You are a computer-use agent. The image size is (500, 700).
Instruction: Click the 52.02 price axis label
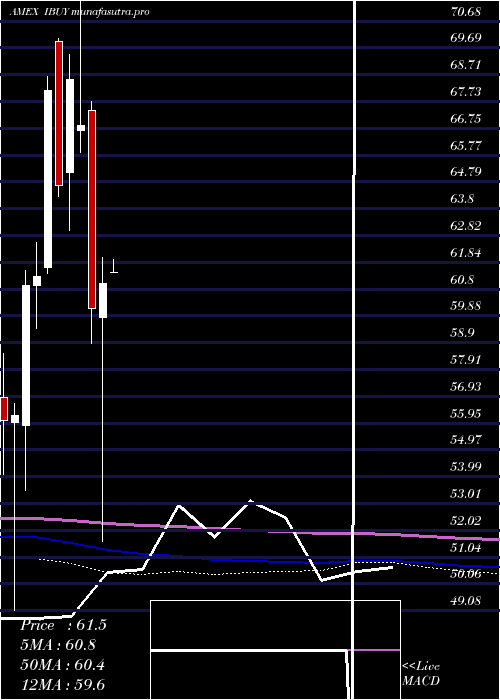click(x=466, y=521)
